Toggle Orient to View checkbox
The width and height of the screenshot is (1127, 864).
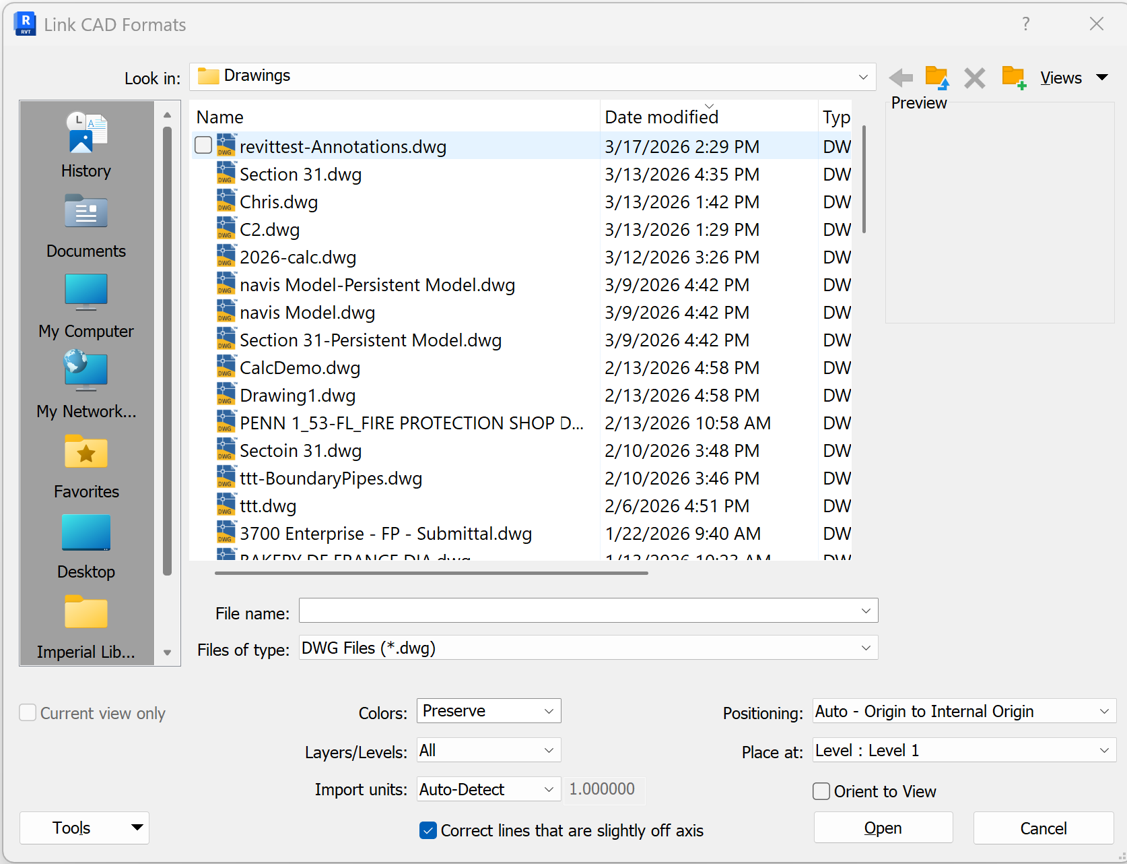tap(821, 791)
